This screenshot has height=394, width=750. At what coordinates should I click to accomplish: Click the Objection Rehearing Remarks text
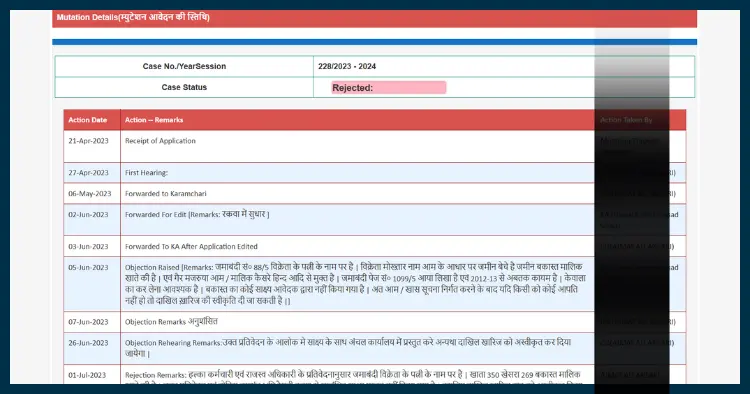coord(348,348)
